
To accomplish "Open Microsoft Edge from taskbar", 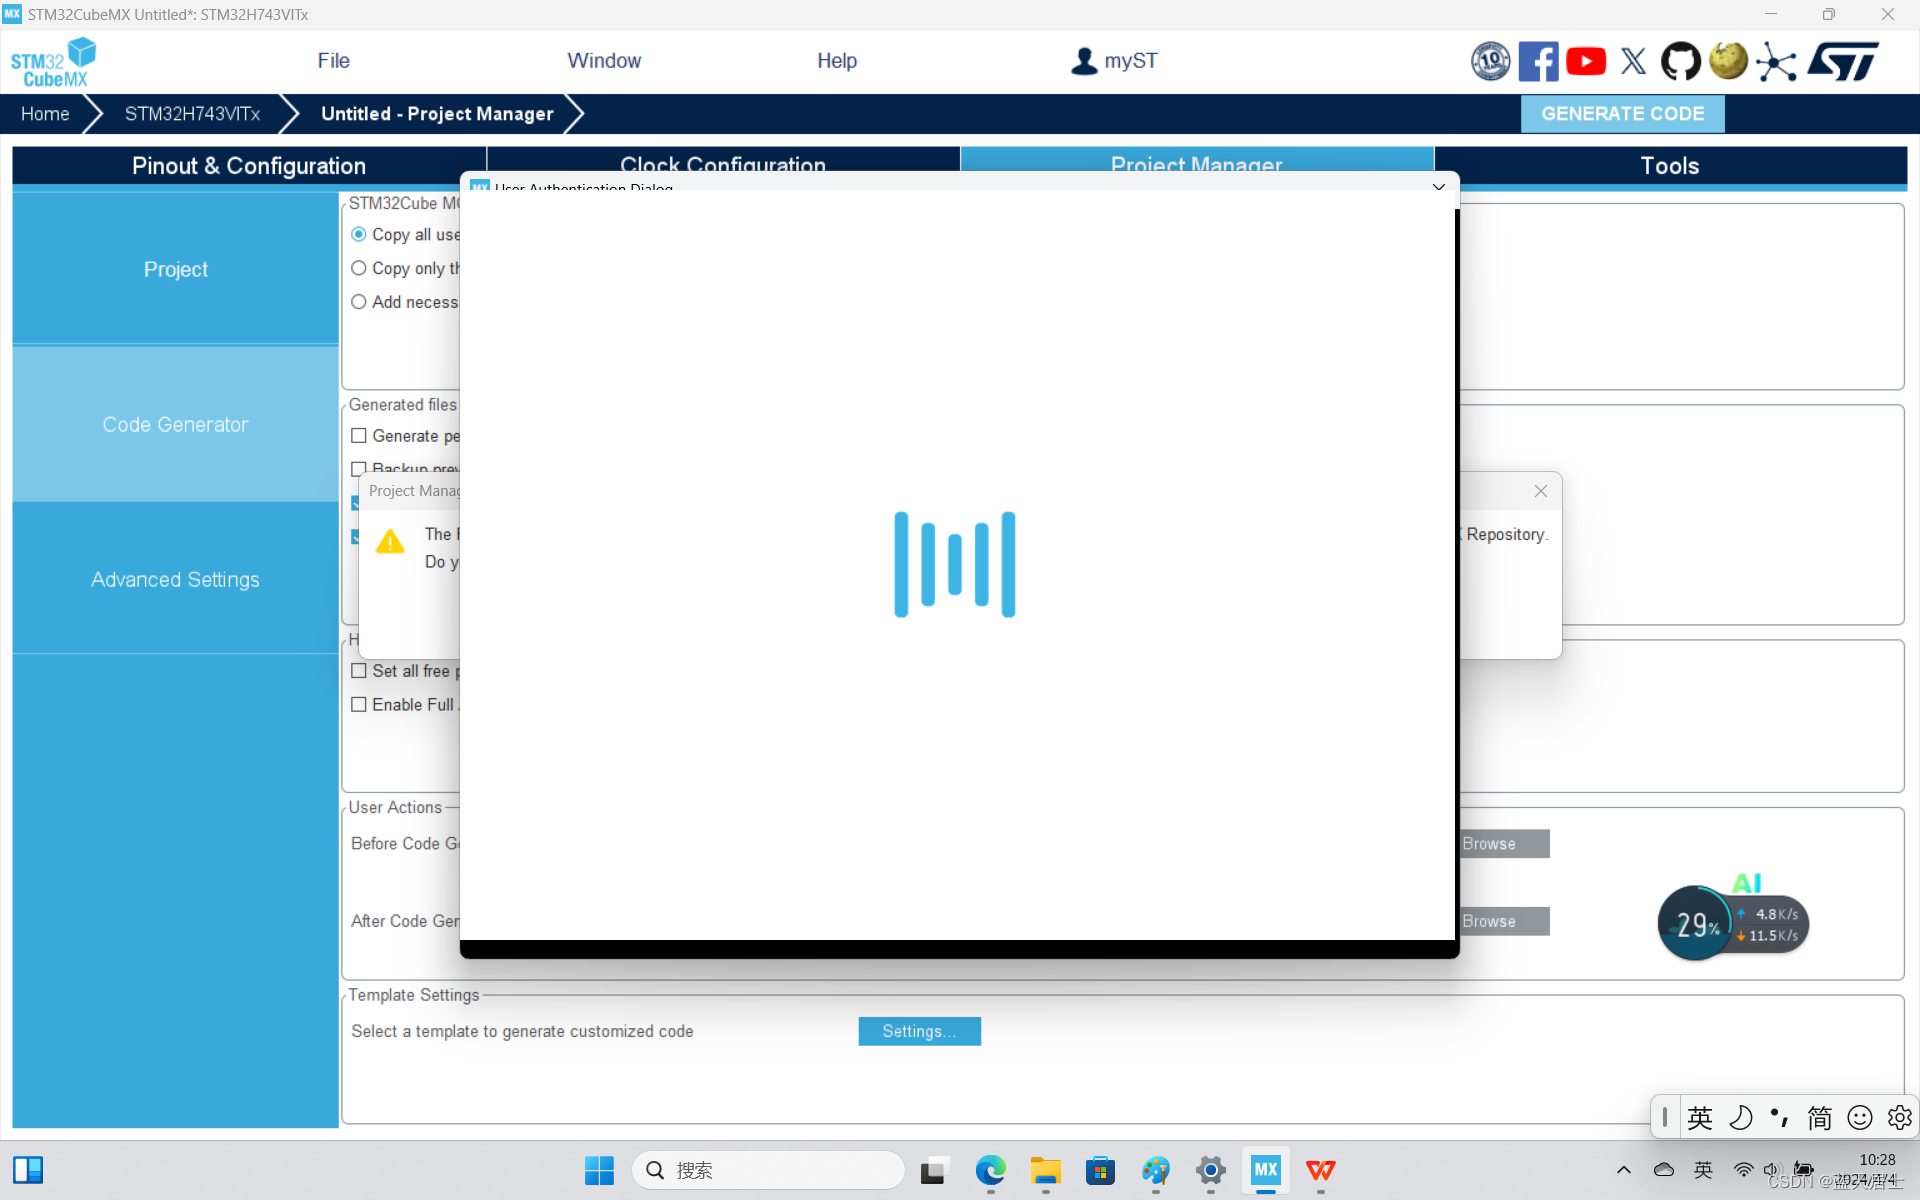I will click(x=990, y=1170).
